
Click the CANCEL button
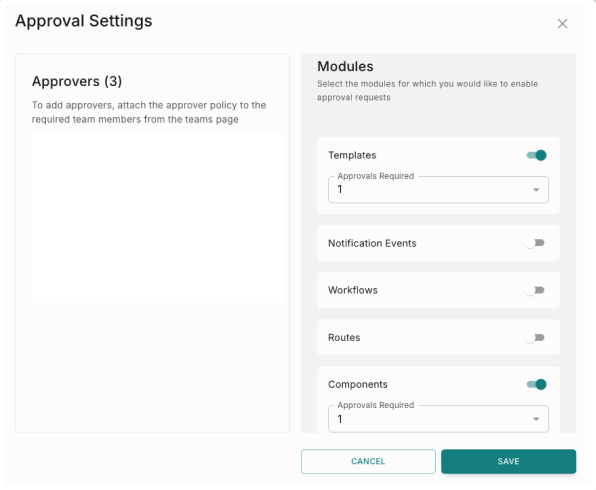pos(368,461)
